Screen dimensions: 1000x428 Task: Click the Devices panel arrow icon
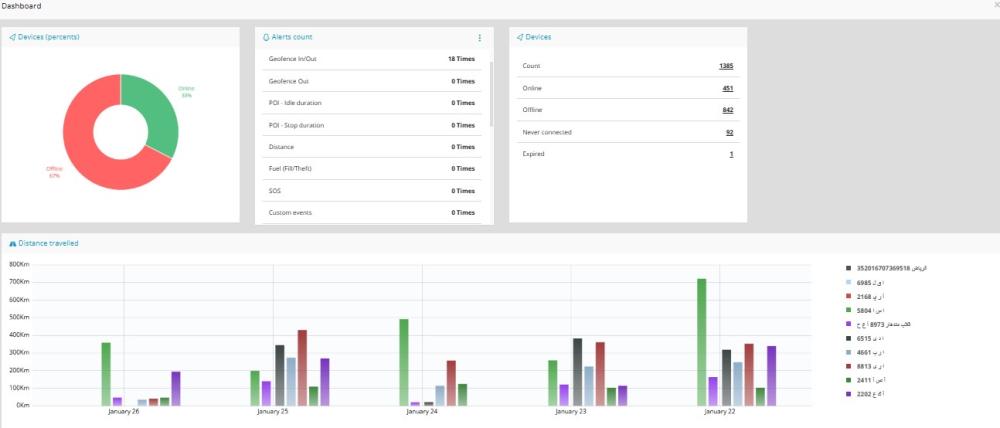pyautogui.click(x=520, y=37)
